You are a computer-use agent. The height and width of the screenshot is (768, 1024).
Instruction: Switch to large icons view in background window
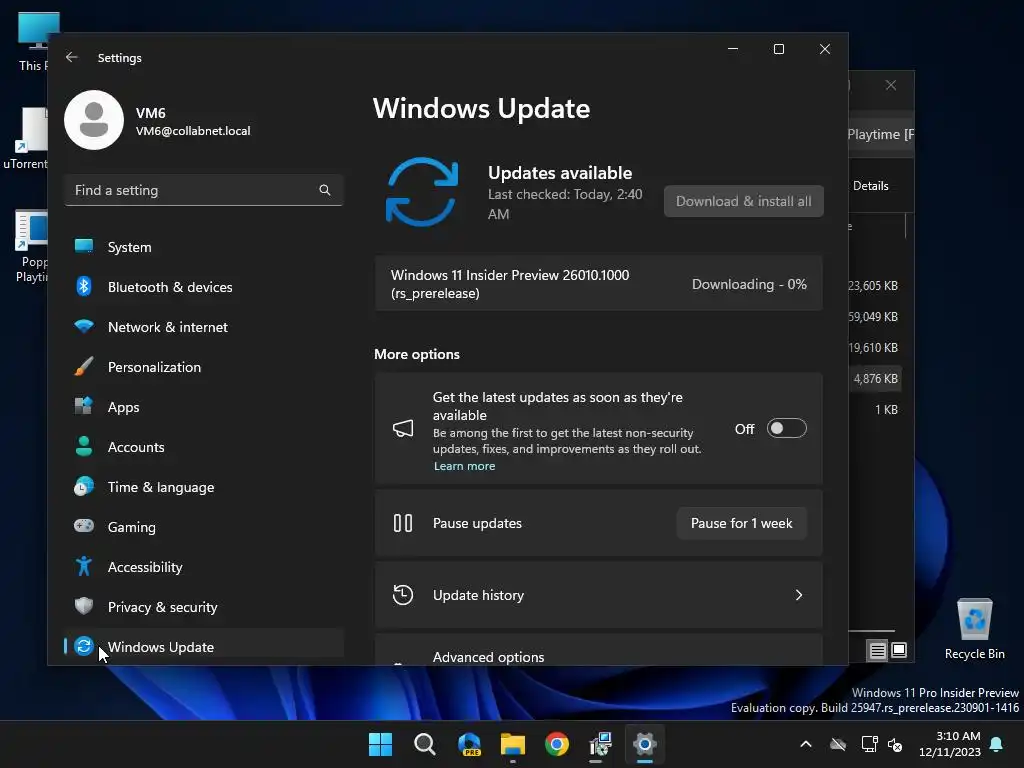click(x=899, y=650)
